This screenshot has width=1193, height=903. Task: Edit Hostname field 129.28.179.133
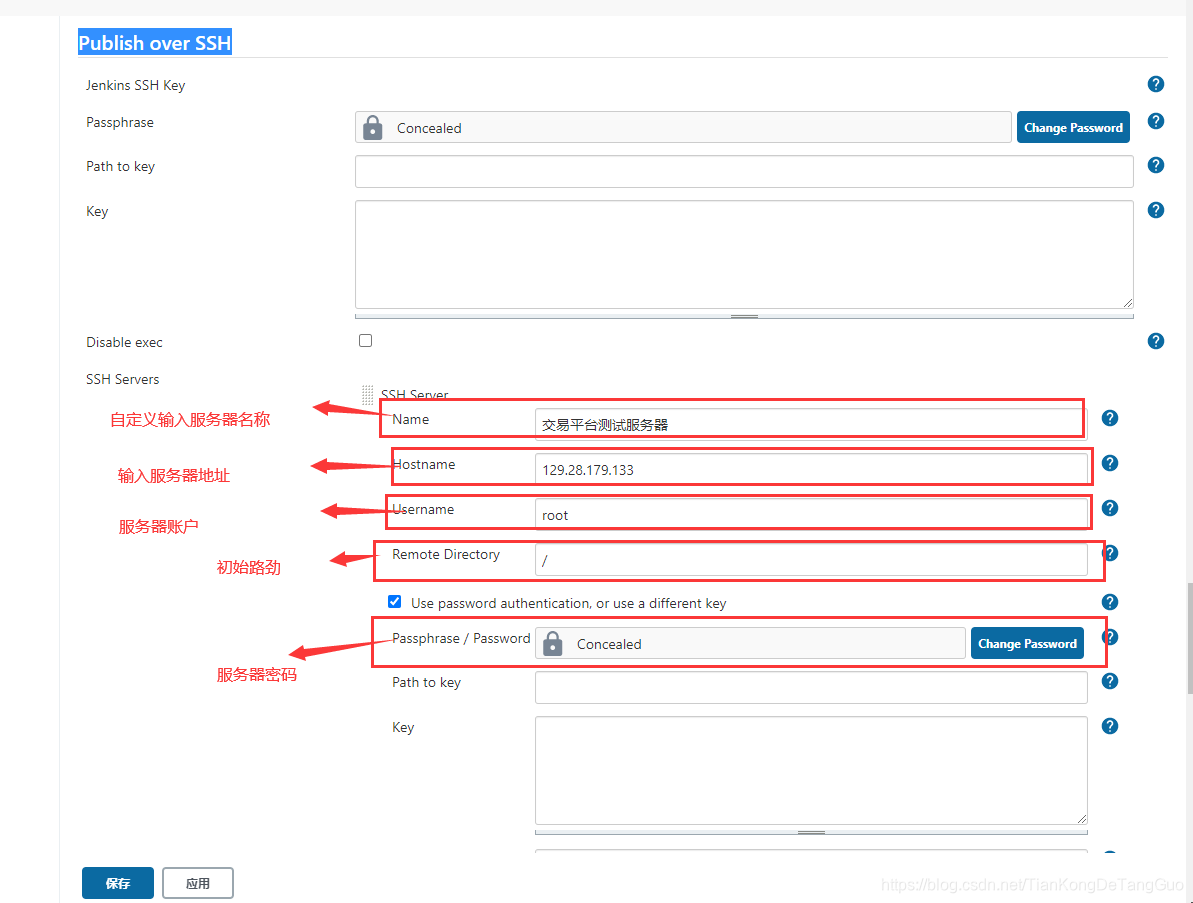[x=811, y=469]
